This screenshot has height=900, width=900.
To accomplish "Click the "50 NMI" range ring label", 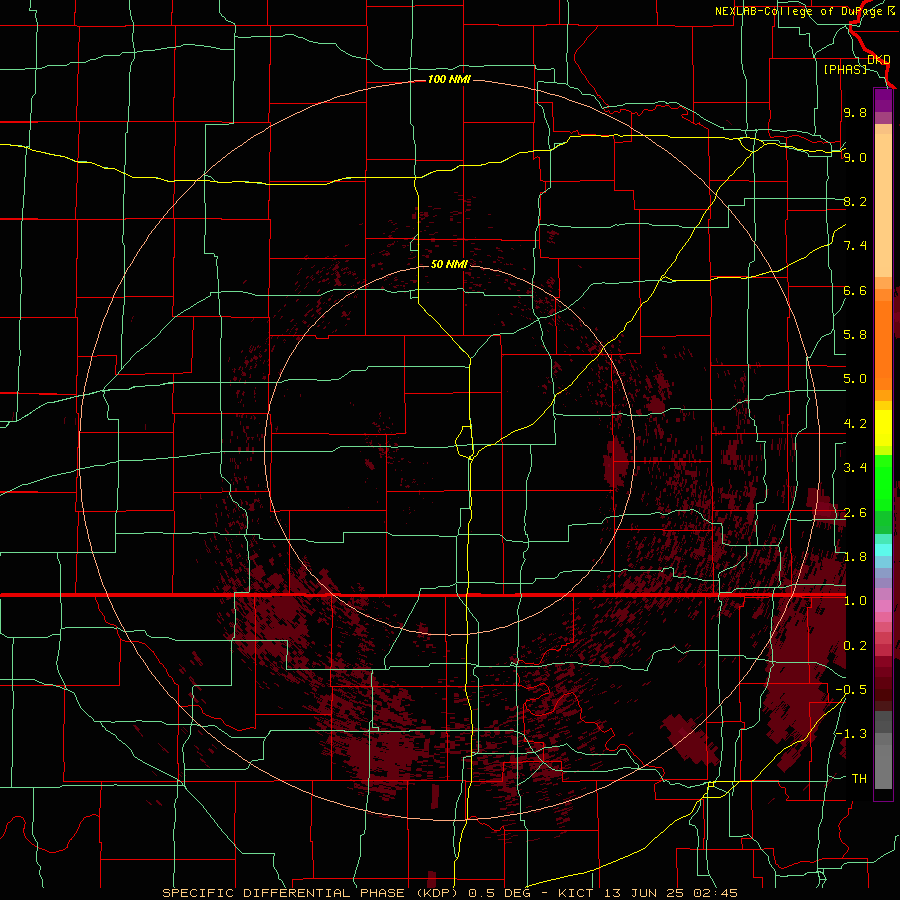I will [449, 264].
